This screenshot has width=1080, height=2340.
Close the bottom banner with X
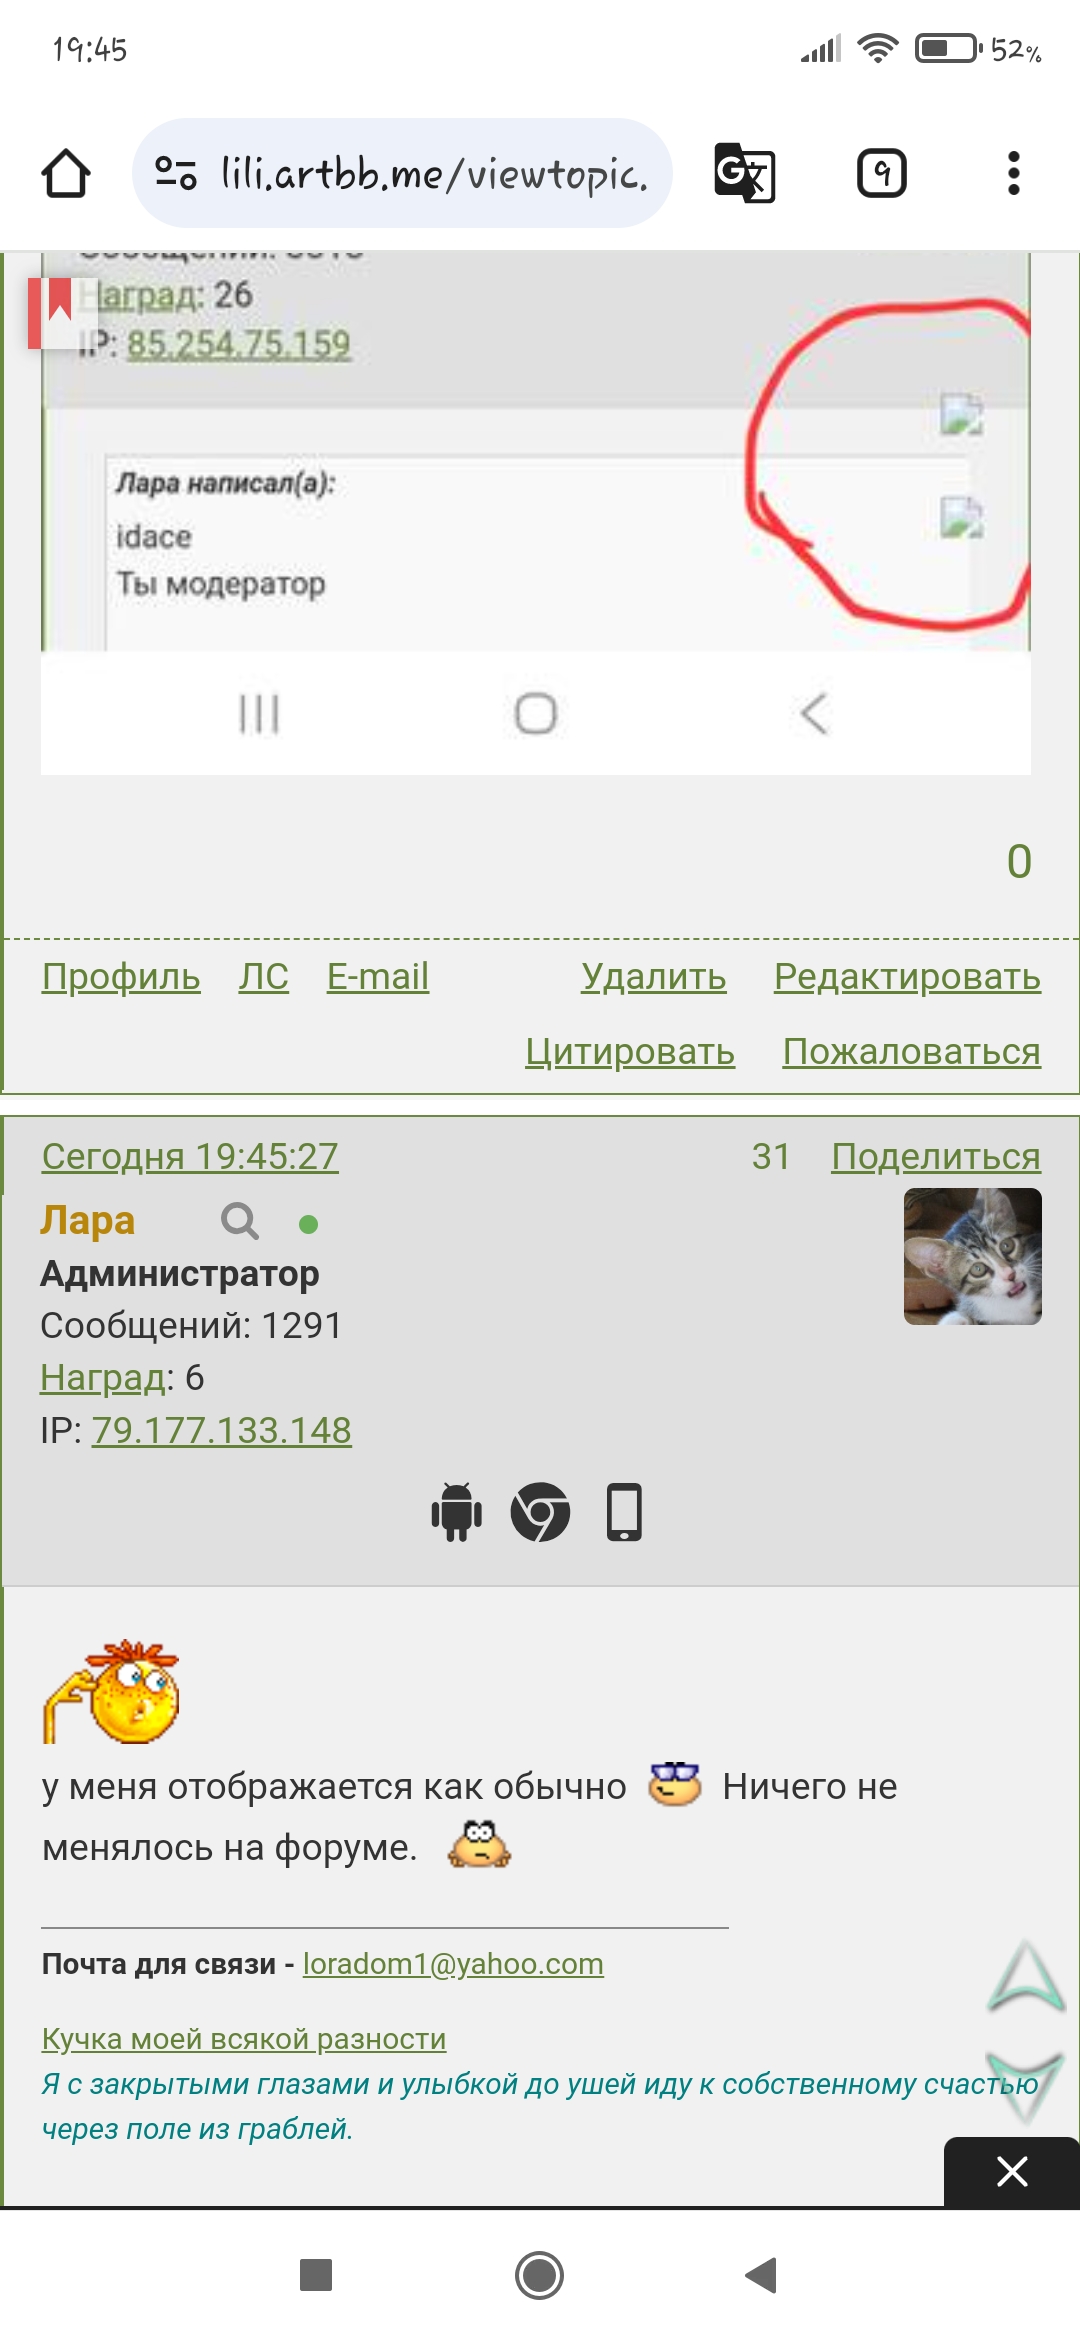pyautogui.click(x=1012, y=2171)
